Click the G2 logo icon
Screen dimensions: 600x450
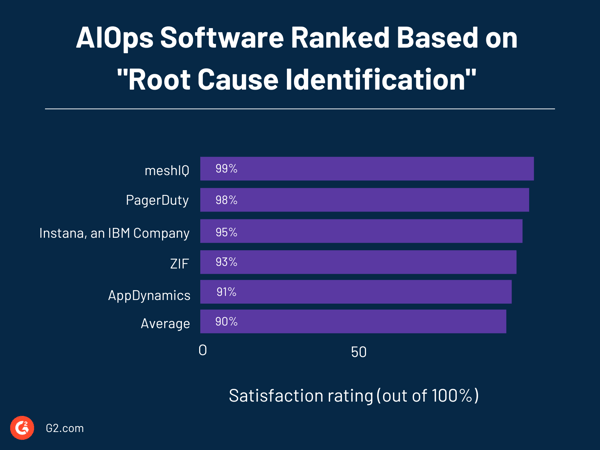[22, 428]
